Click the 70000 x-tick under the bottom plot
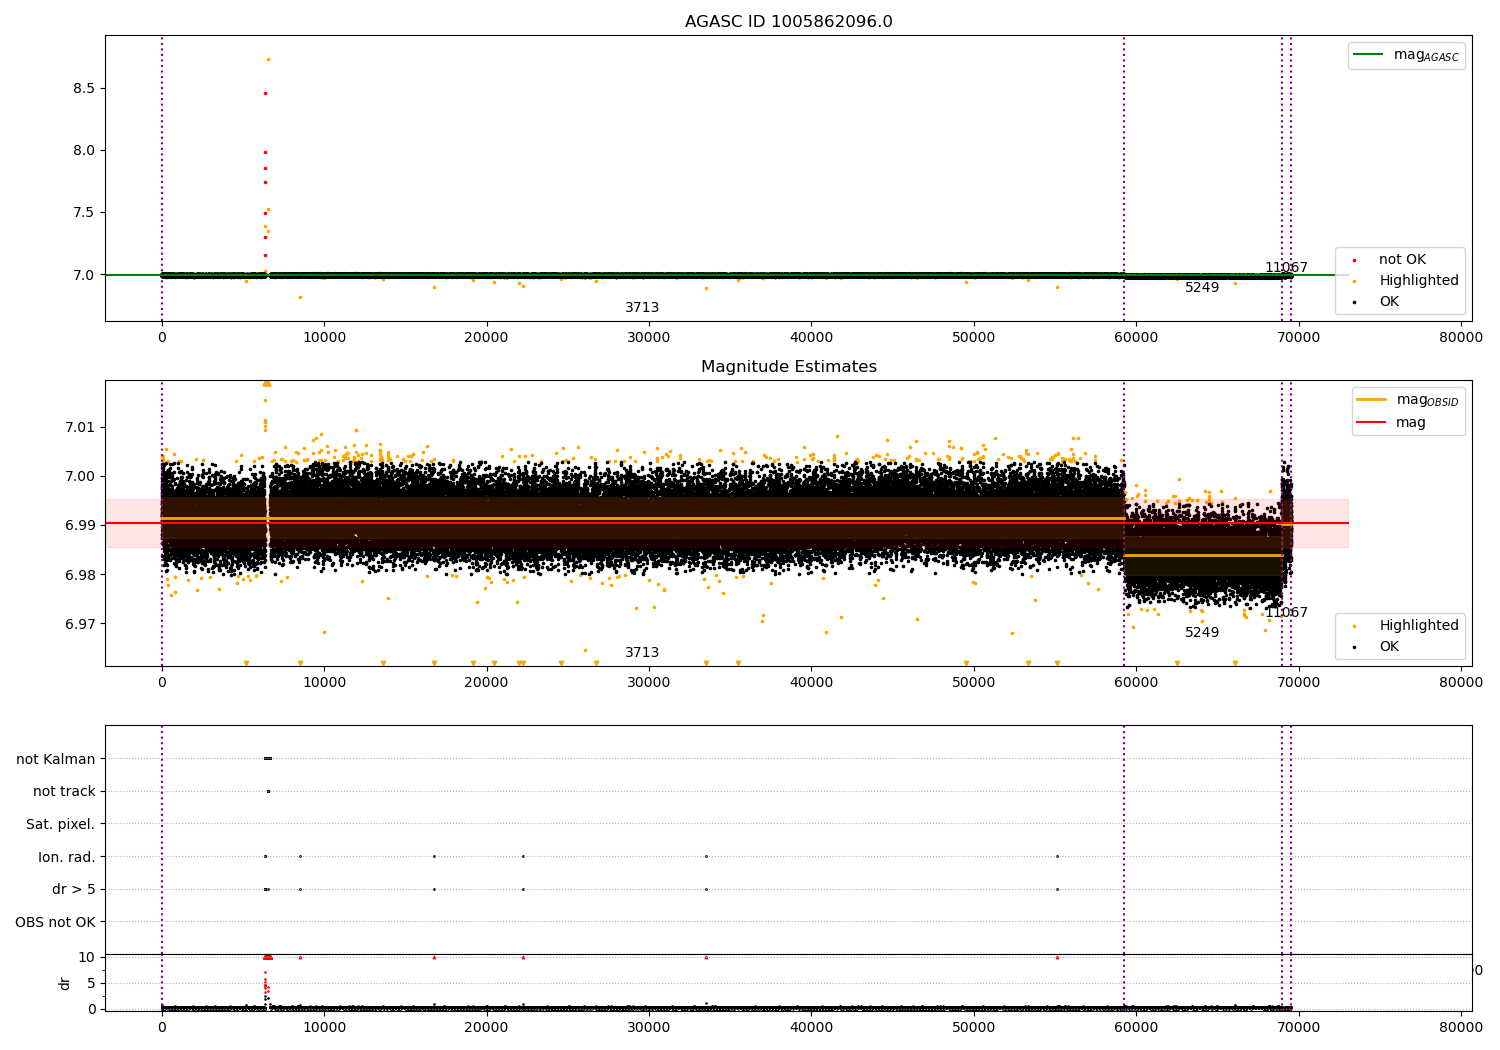This screenshot has height=1050, width=1500. click(1299, 1028)
